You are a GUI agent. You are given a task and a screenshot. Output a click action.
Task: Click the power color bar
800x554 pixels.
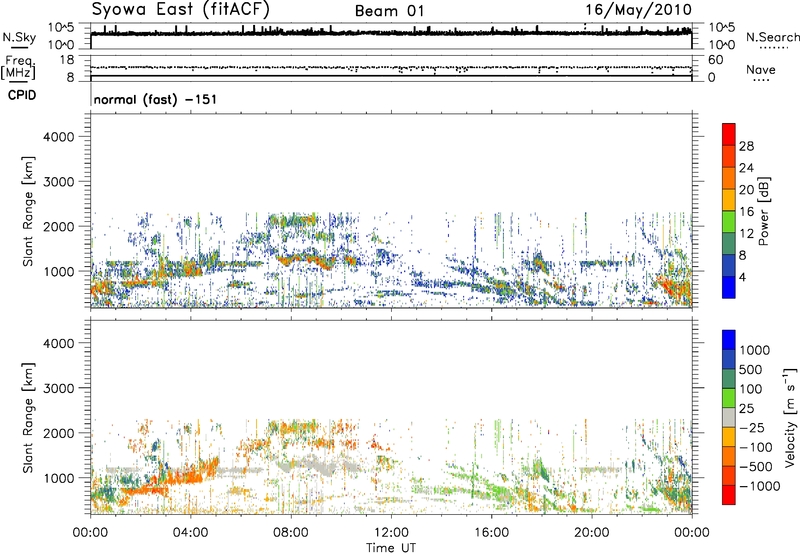729,211
